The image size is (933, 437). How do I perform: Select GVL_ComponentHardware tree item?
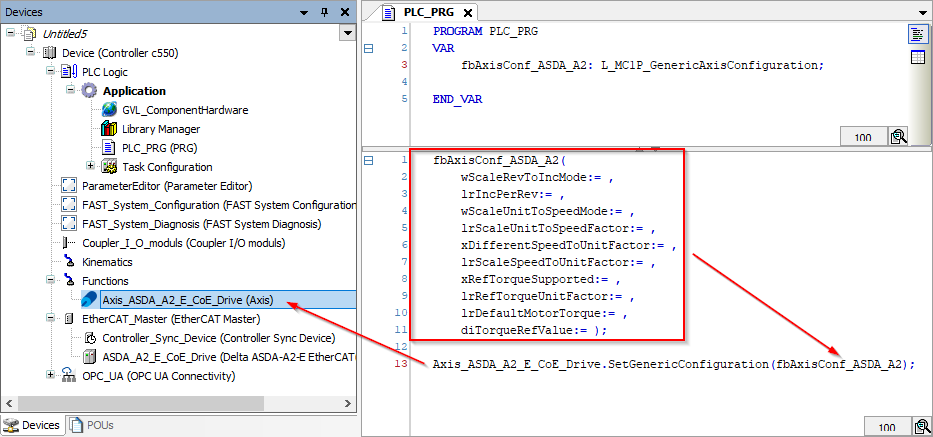184,110
